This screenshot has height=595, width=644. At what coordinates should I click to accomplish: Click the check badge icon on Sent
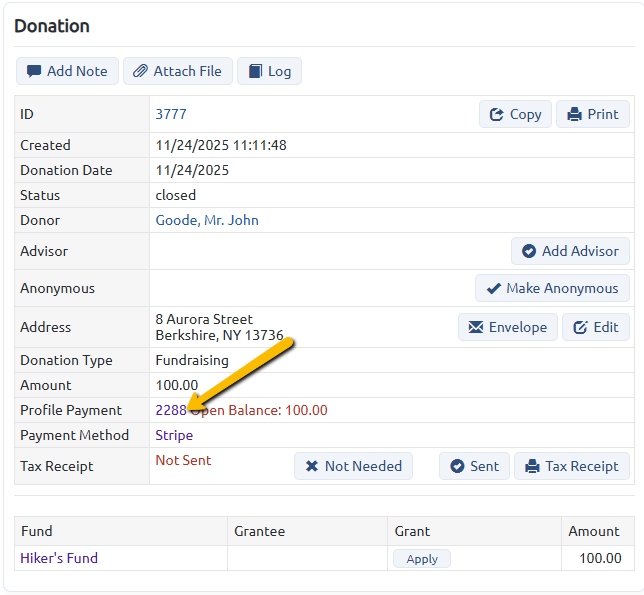457,466
